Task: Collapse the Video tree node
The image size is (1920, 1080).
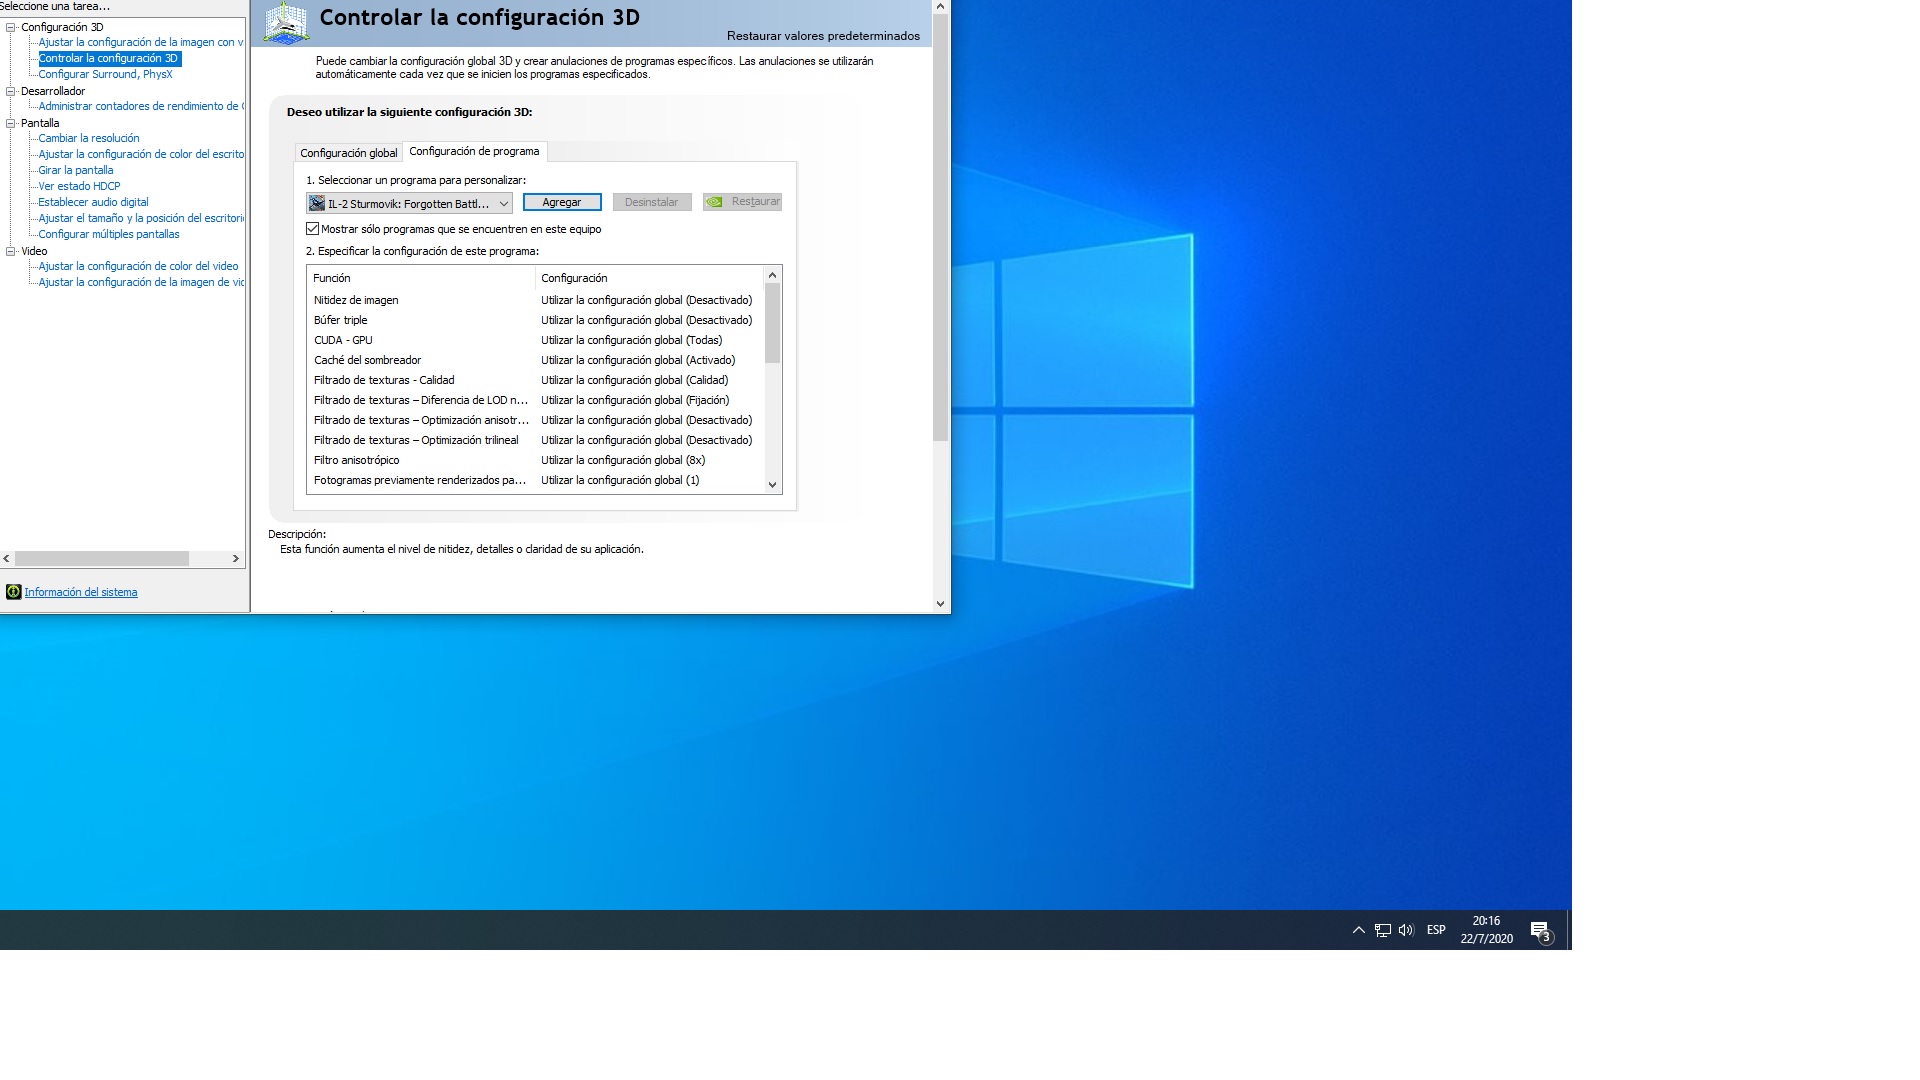Action: (11, 251)
